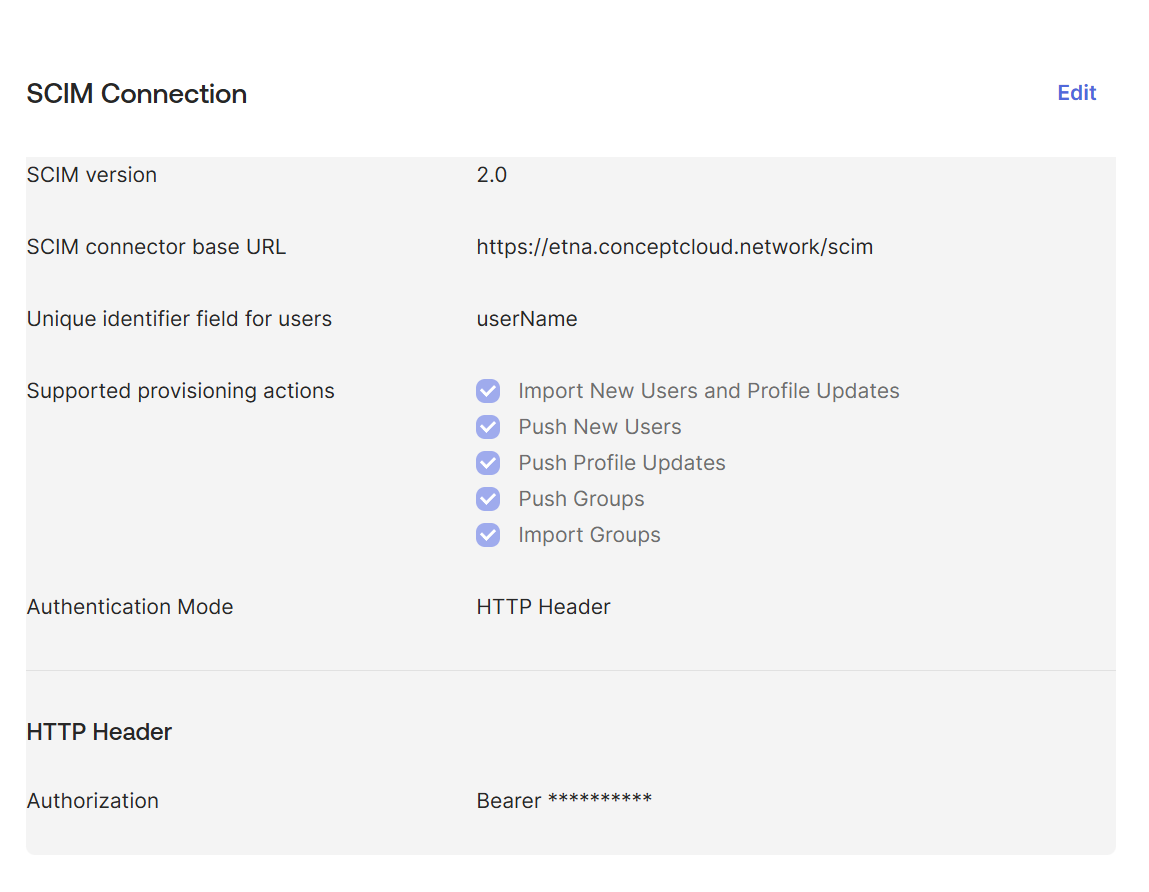Click the Authentication Mode row label

click(x=130, y=606)
